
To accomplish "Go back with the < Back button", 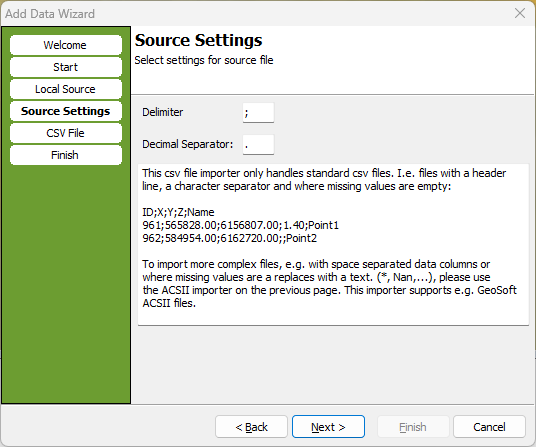I will (251, 426).
